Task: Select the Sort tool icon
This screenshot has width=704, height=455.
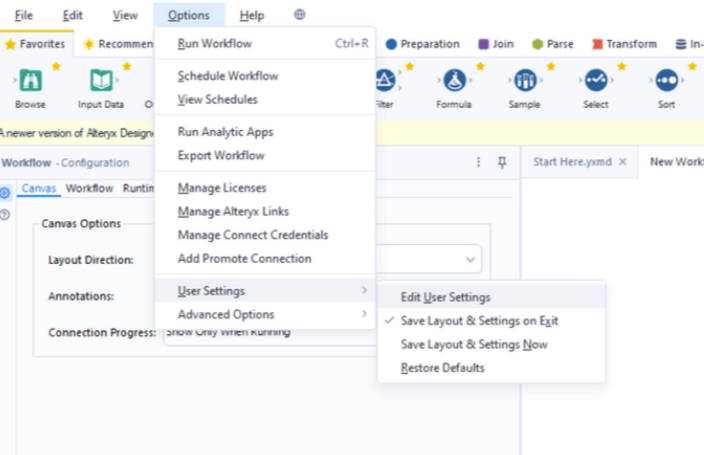Action: click(x=667, y=81)
